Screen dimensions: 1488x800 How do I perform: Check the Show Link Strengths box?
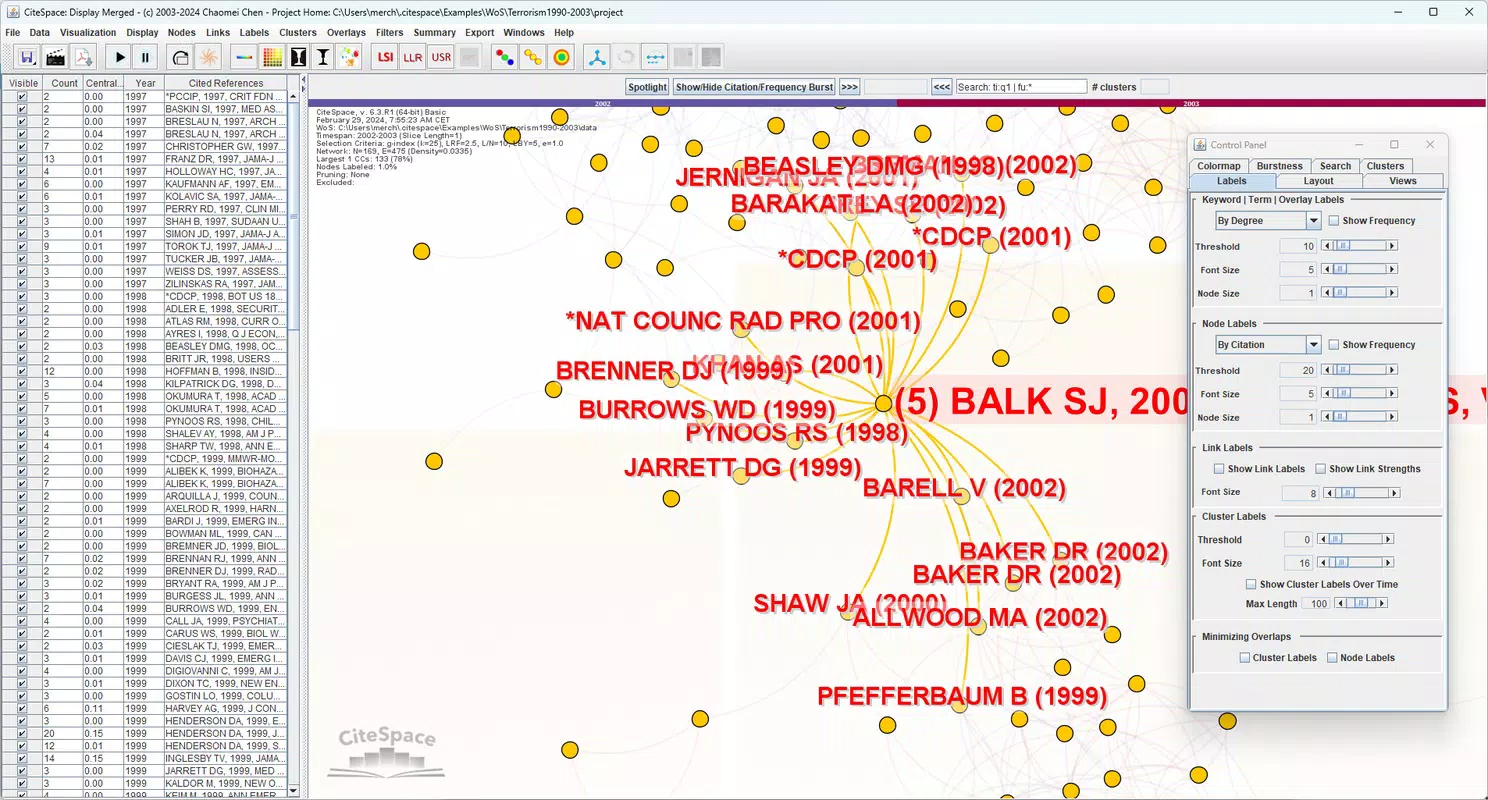pos(1321,469)
